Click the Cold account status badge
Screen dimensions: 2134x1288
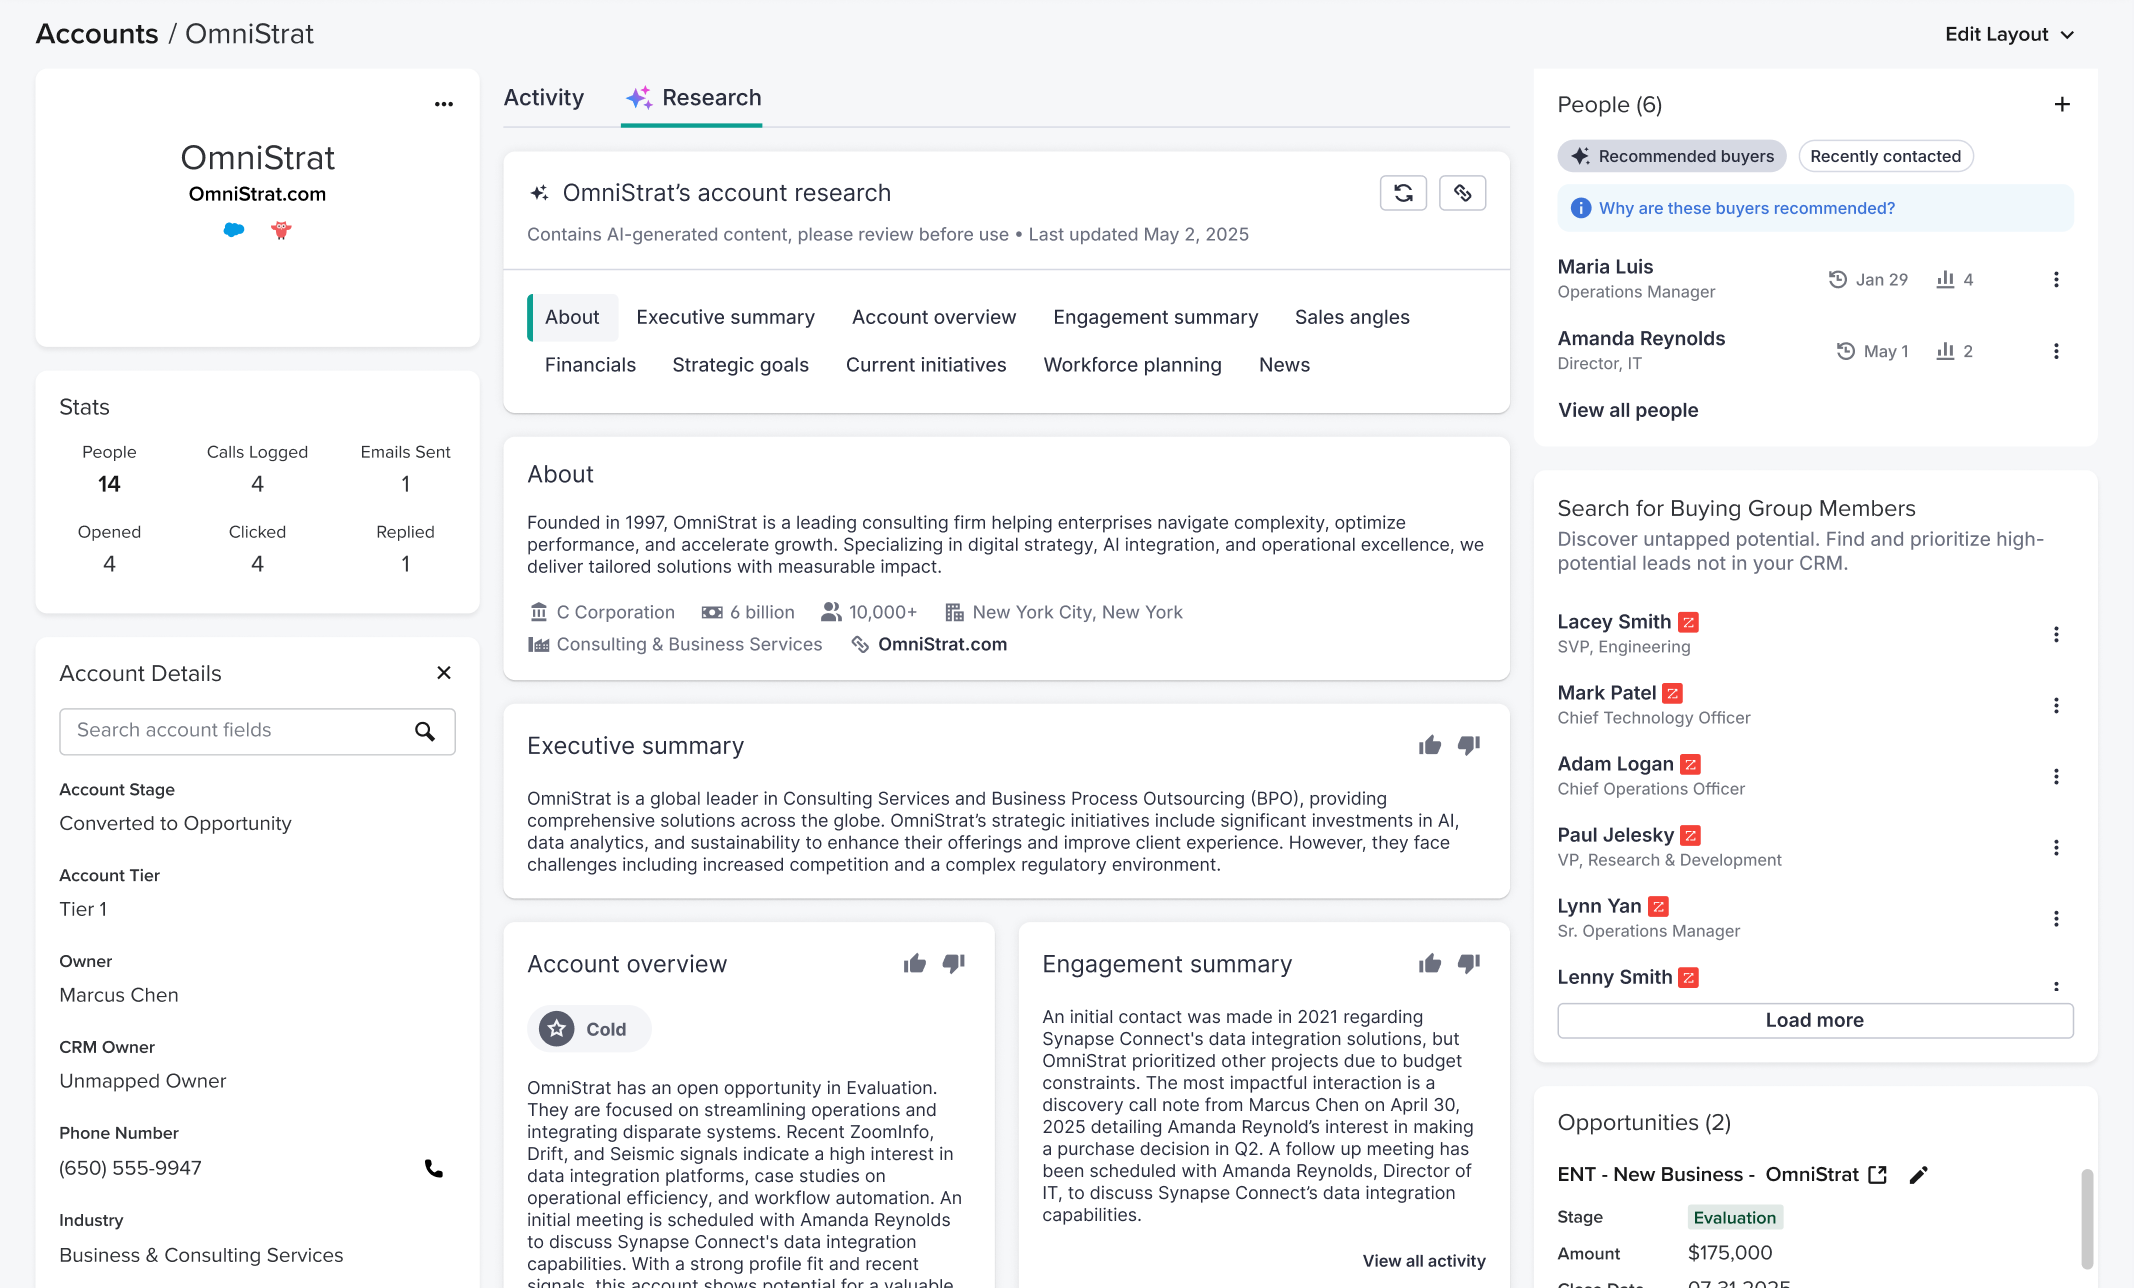588,1029
